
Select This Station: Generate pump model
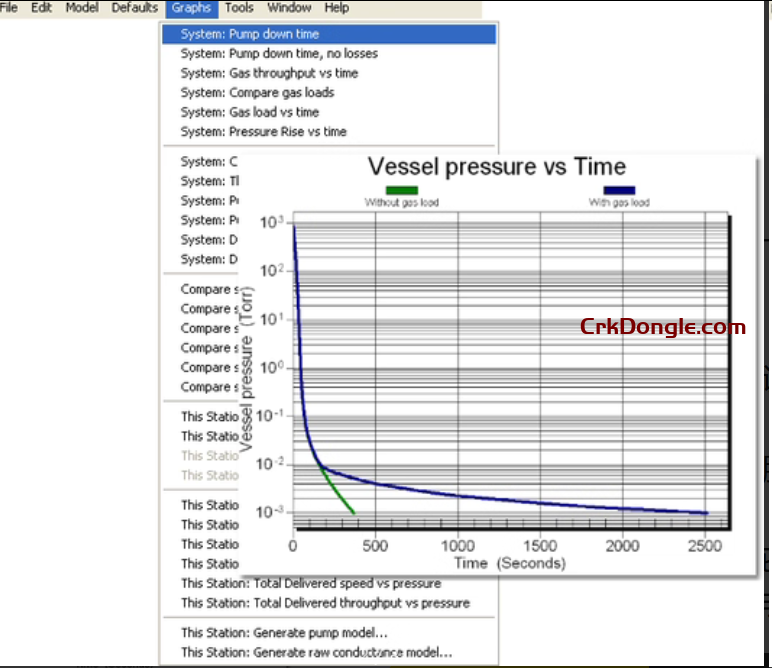click(x=284, y=633)
